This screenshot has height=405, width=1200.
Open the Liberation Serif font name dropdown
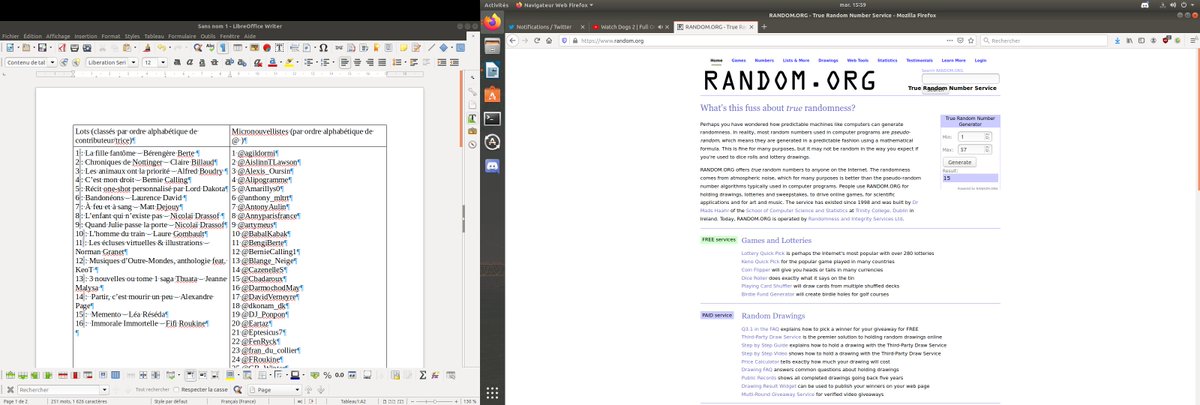pos(133,62)
